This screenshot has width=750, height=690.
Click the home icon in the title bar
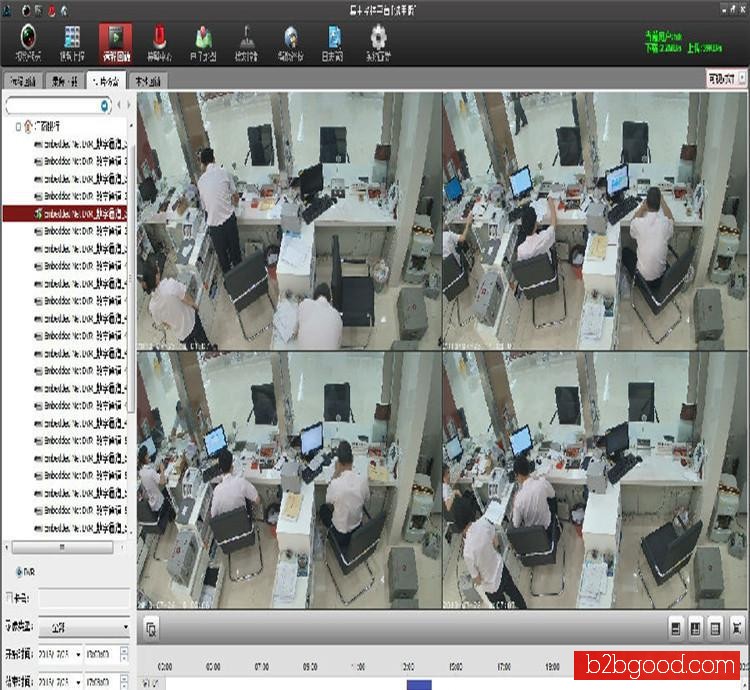tap(64, 10)
